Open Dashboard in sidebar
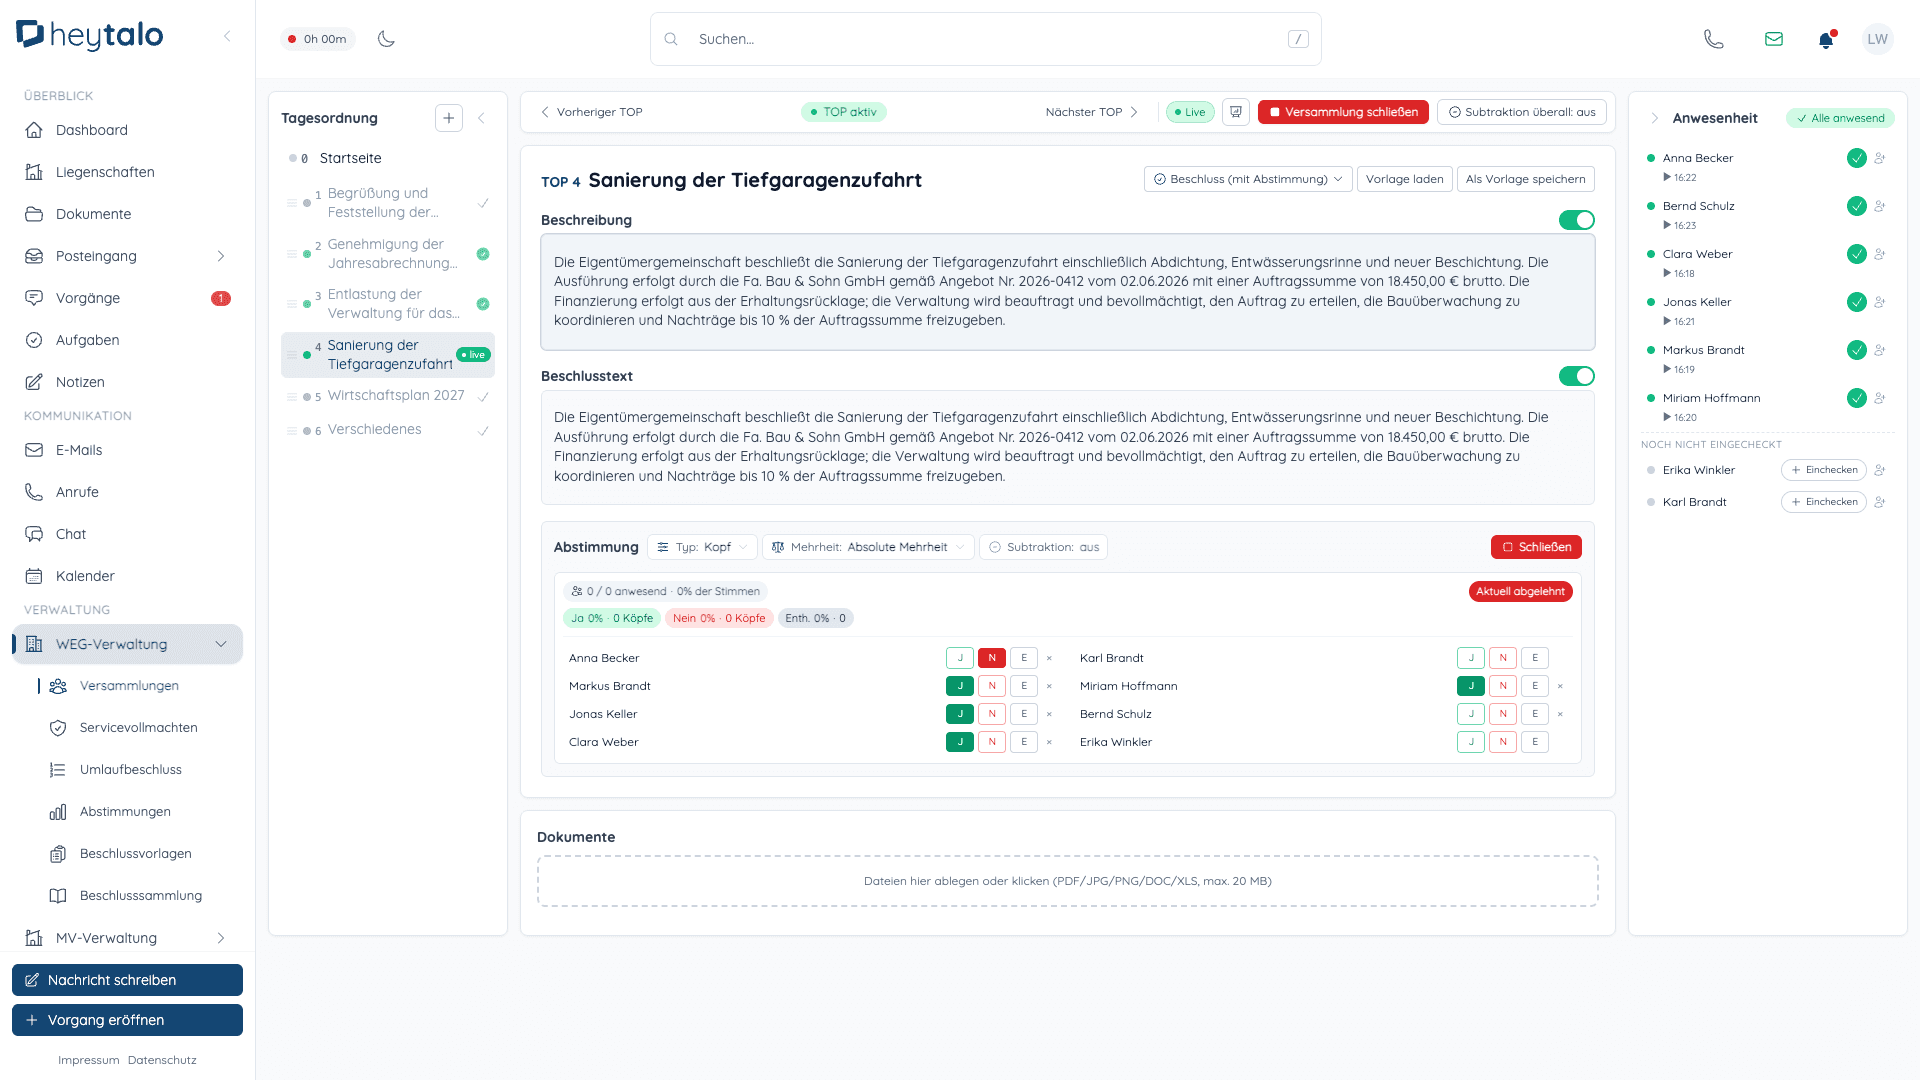1920x1080 pixels. point(127,130)
